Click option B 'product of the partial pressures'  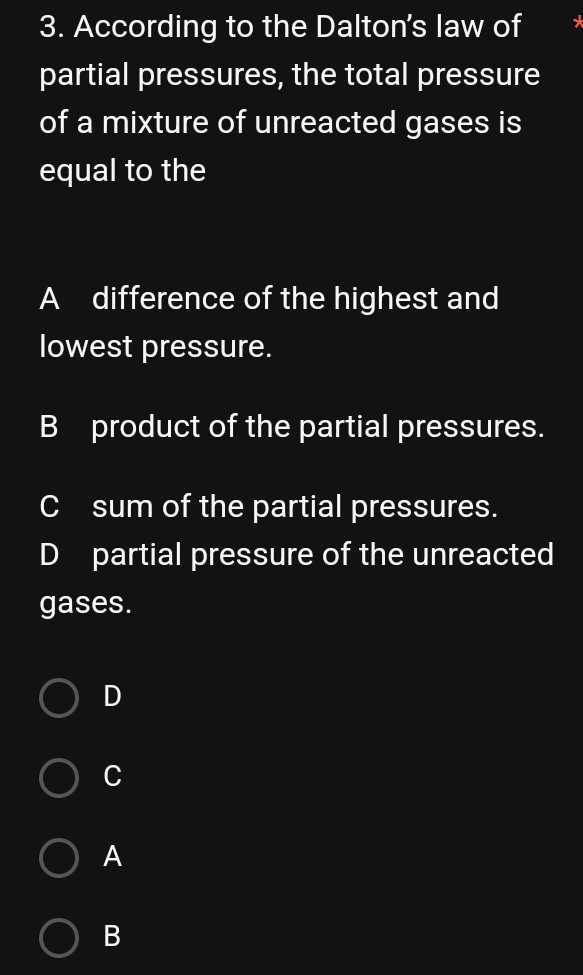point(292,426)
